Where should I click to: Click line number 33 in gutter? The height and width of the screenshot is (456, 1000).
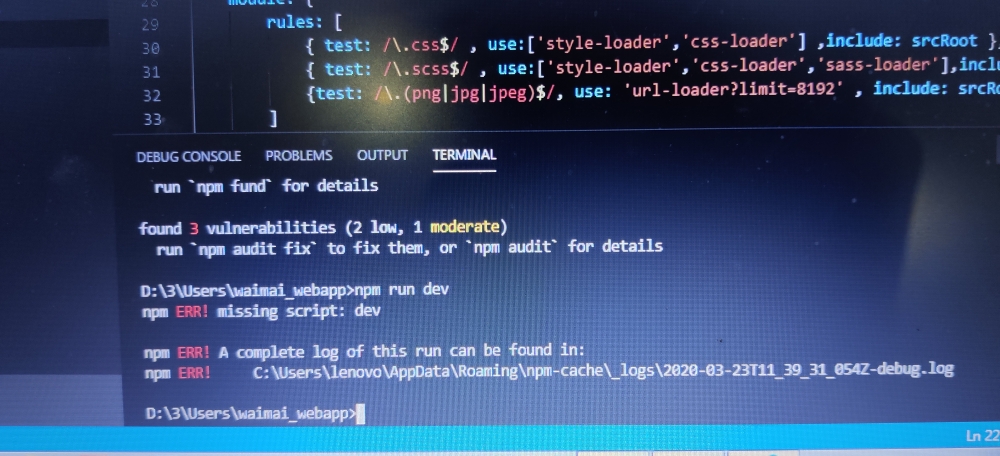point(152,119)
